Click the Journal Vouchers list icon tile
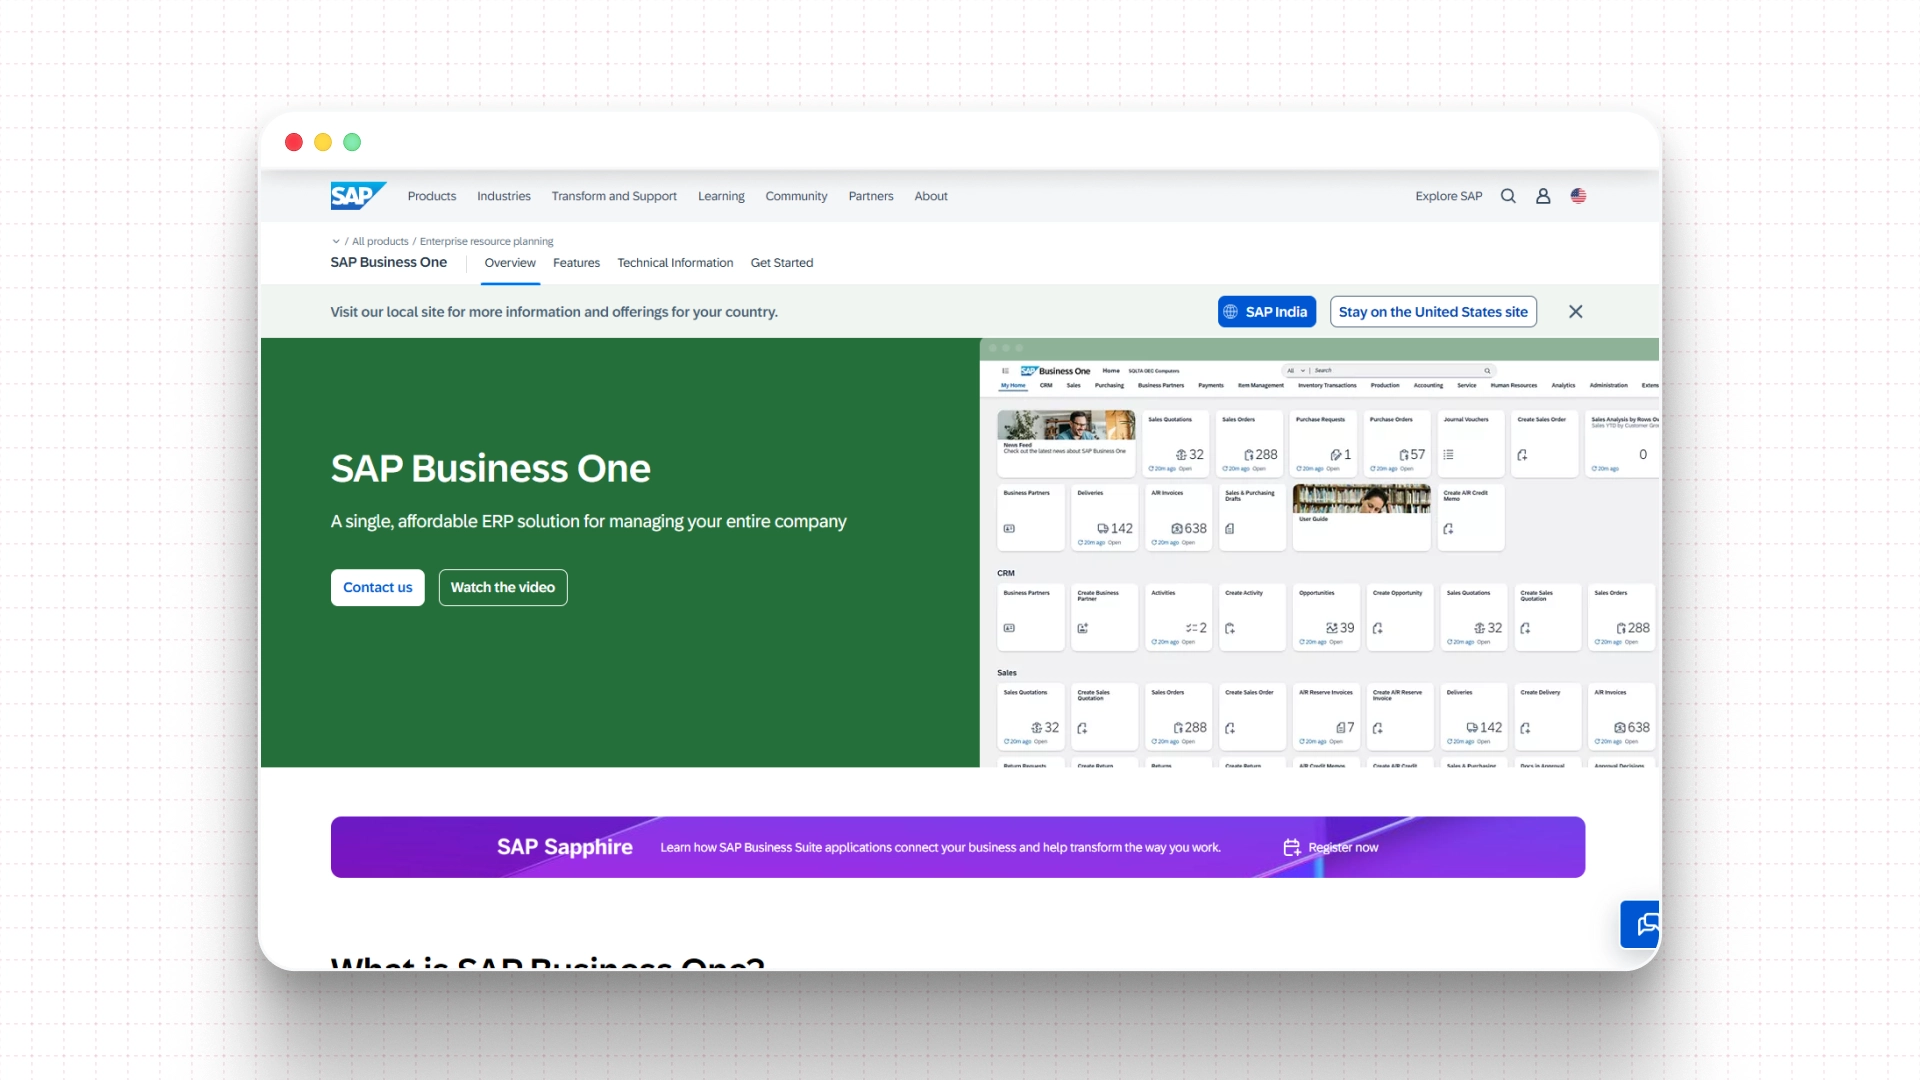Image resolution: width=1920 pixels, height=1080 pixels. coord(1448,454)
